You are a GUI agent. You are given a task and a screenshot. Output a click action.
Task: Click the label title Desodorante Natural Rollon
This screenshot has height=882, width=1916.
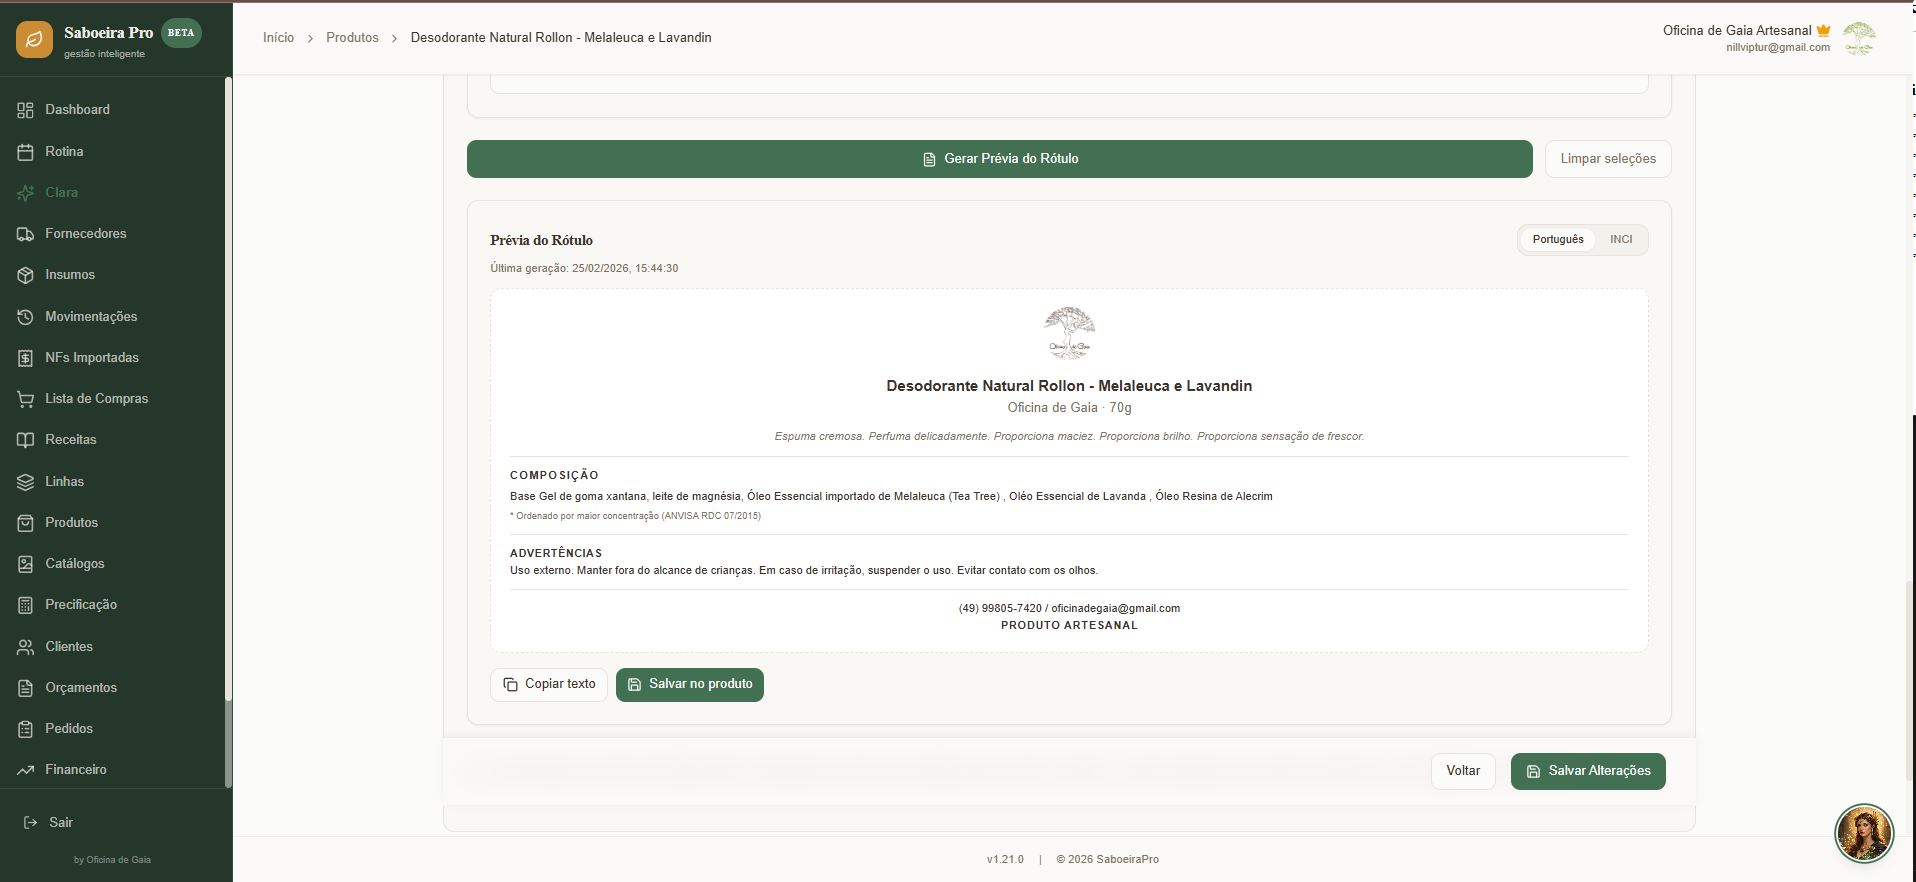coord(1069,386)
